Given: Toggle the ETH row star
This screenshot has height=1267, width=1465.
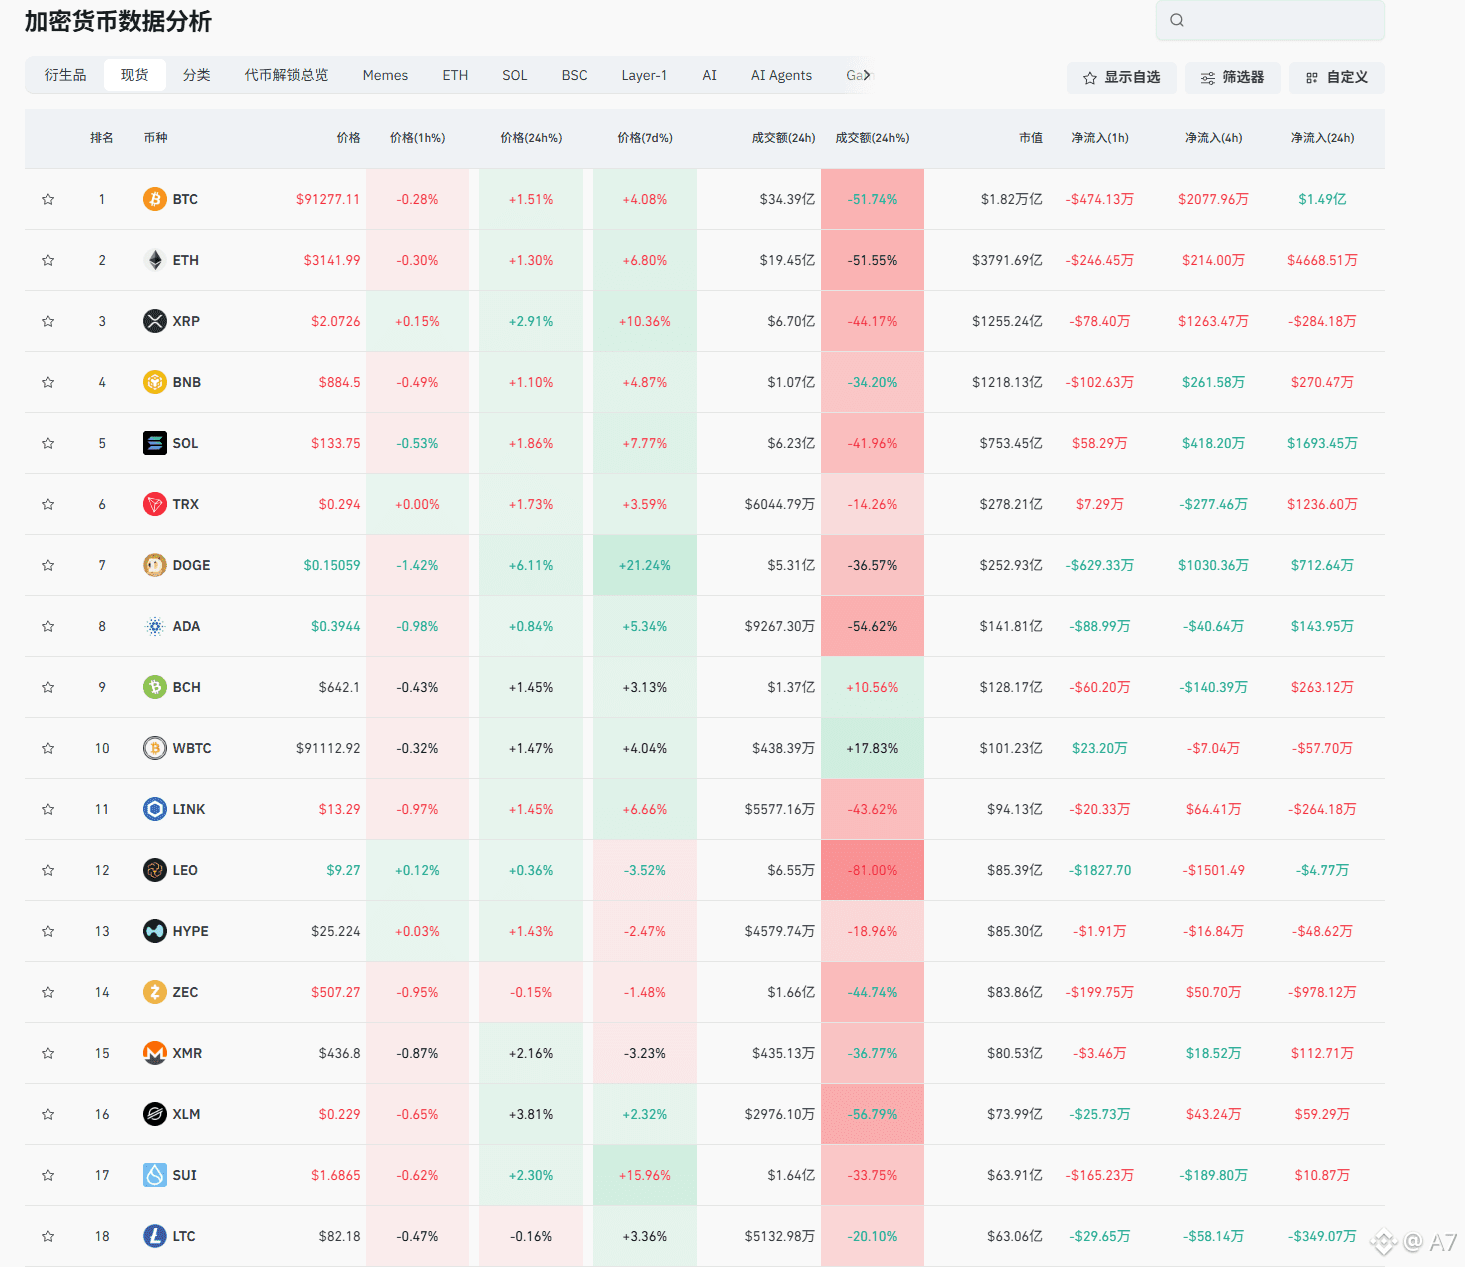Looking at the screenshot, I should click(x=48, y=260).
